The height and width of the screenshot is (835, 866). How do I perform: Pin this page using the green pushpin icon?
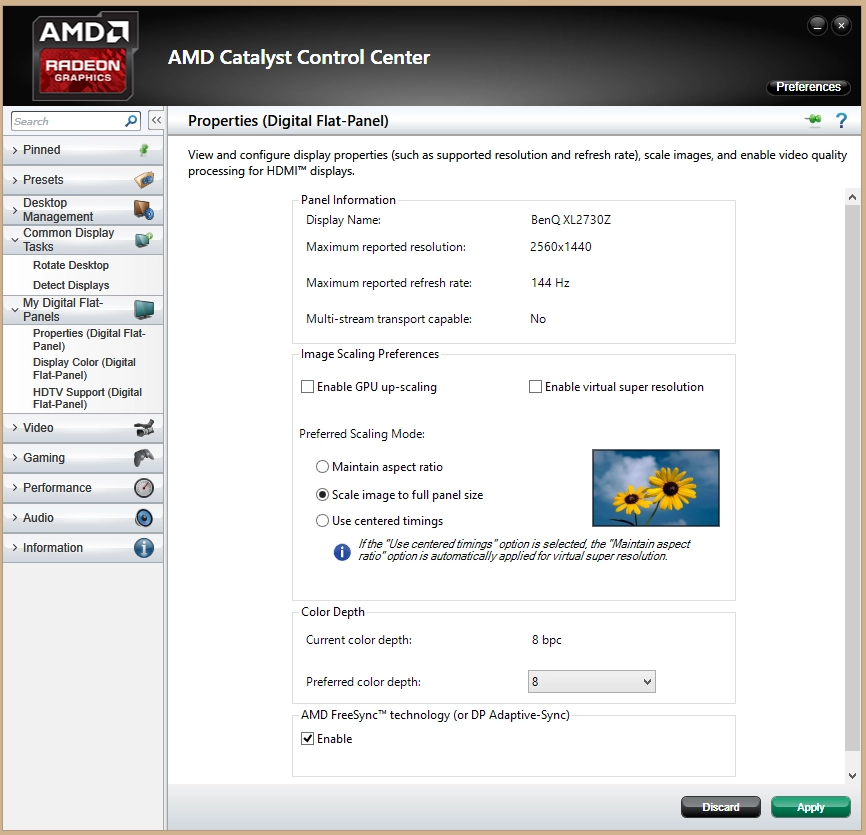813,119
